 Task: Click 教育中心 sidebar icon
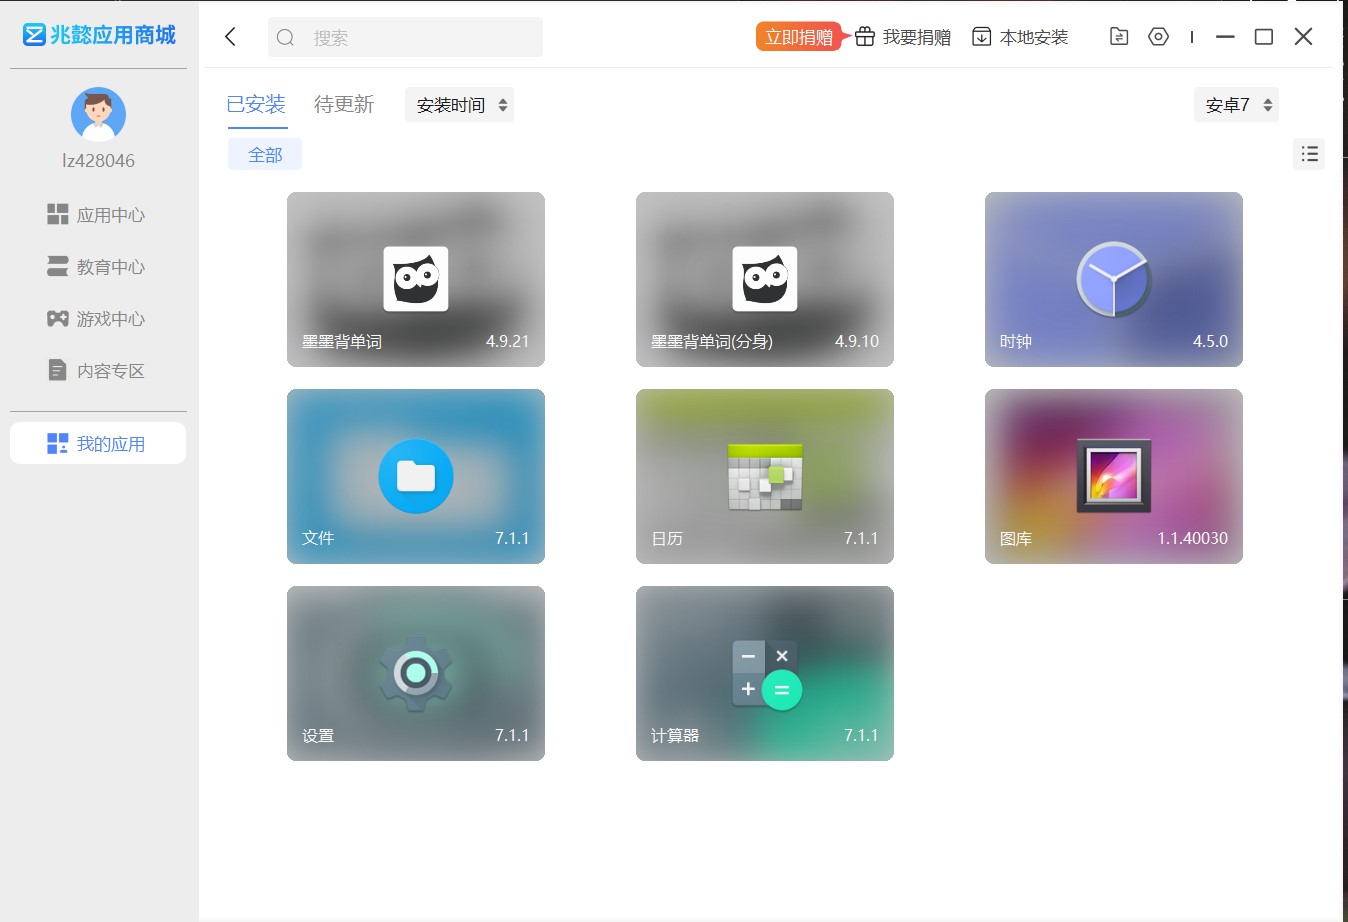(x=58, y=267)
